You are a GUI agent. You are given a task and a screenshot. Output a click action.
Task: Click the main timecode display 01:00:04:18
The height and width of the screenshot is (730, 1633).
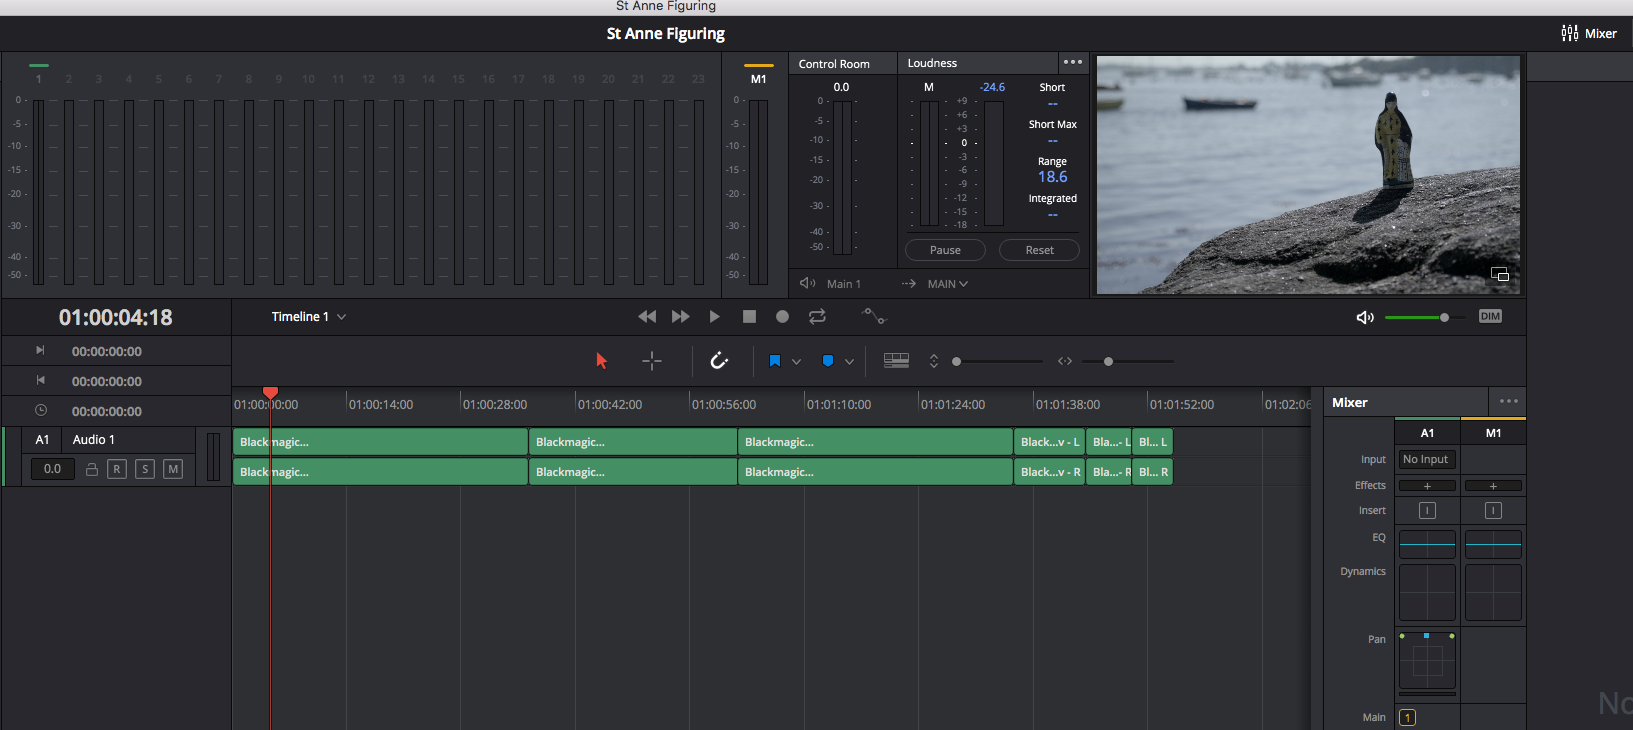116,317
